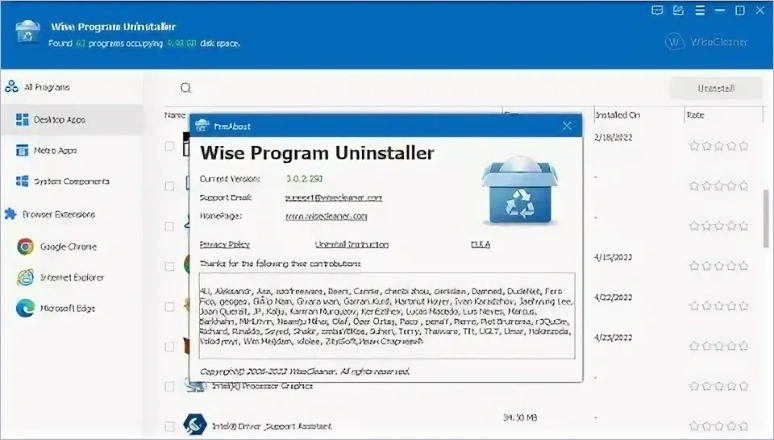Tick checkbox for row installed 4/22/2022
Viewport: 774px width, 440px height.
pyautogui.click(x=169, y=306)
